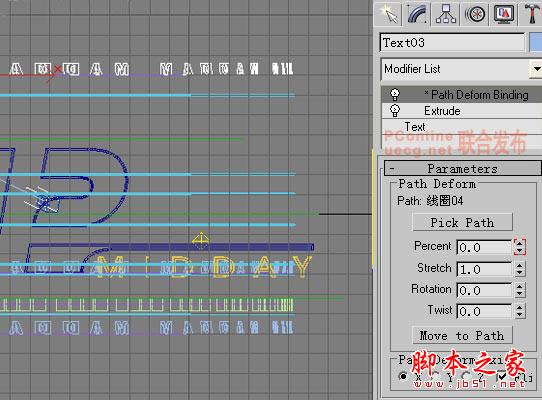Decrease Percent with spinner down arrow
This screenshot has height=400, width=542.
[520, 251]
